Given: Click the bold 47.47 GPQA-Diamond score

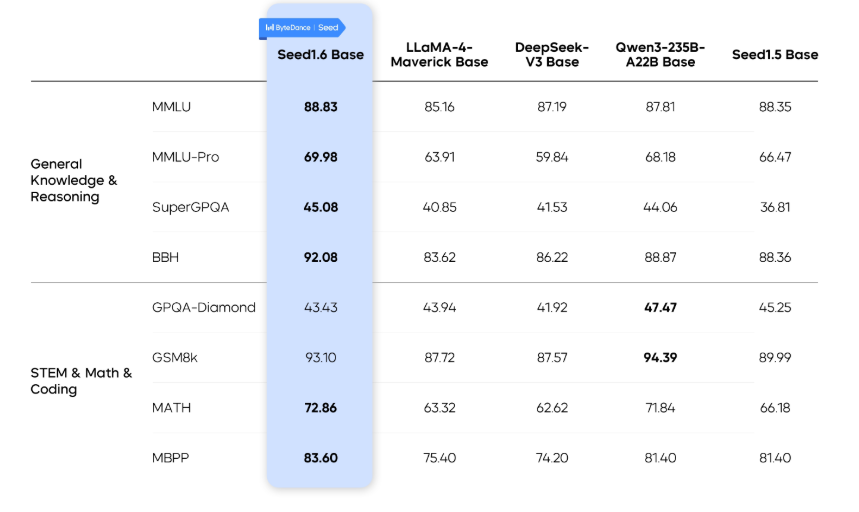Looking at the screenshot, I should pos(660,307).
